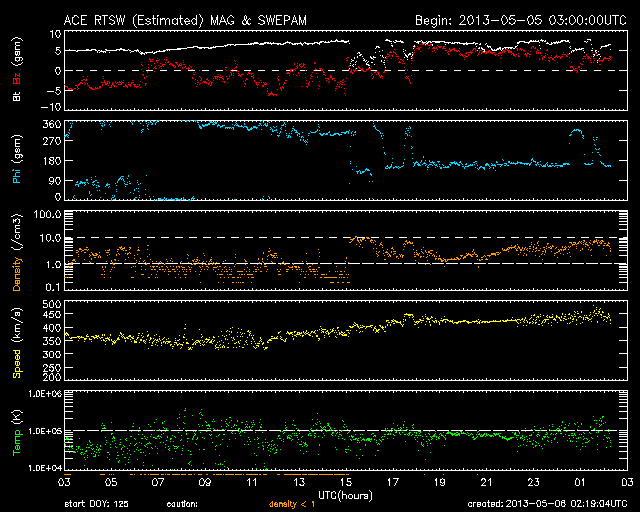Click the '1.0E+05' tick on the Temp axis
This screenshot has height=512, width=640.
(45, 431)
